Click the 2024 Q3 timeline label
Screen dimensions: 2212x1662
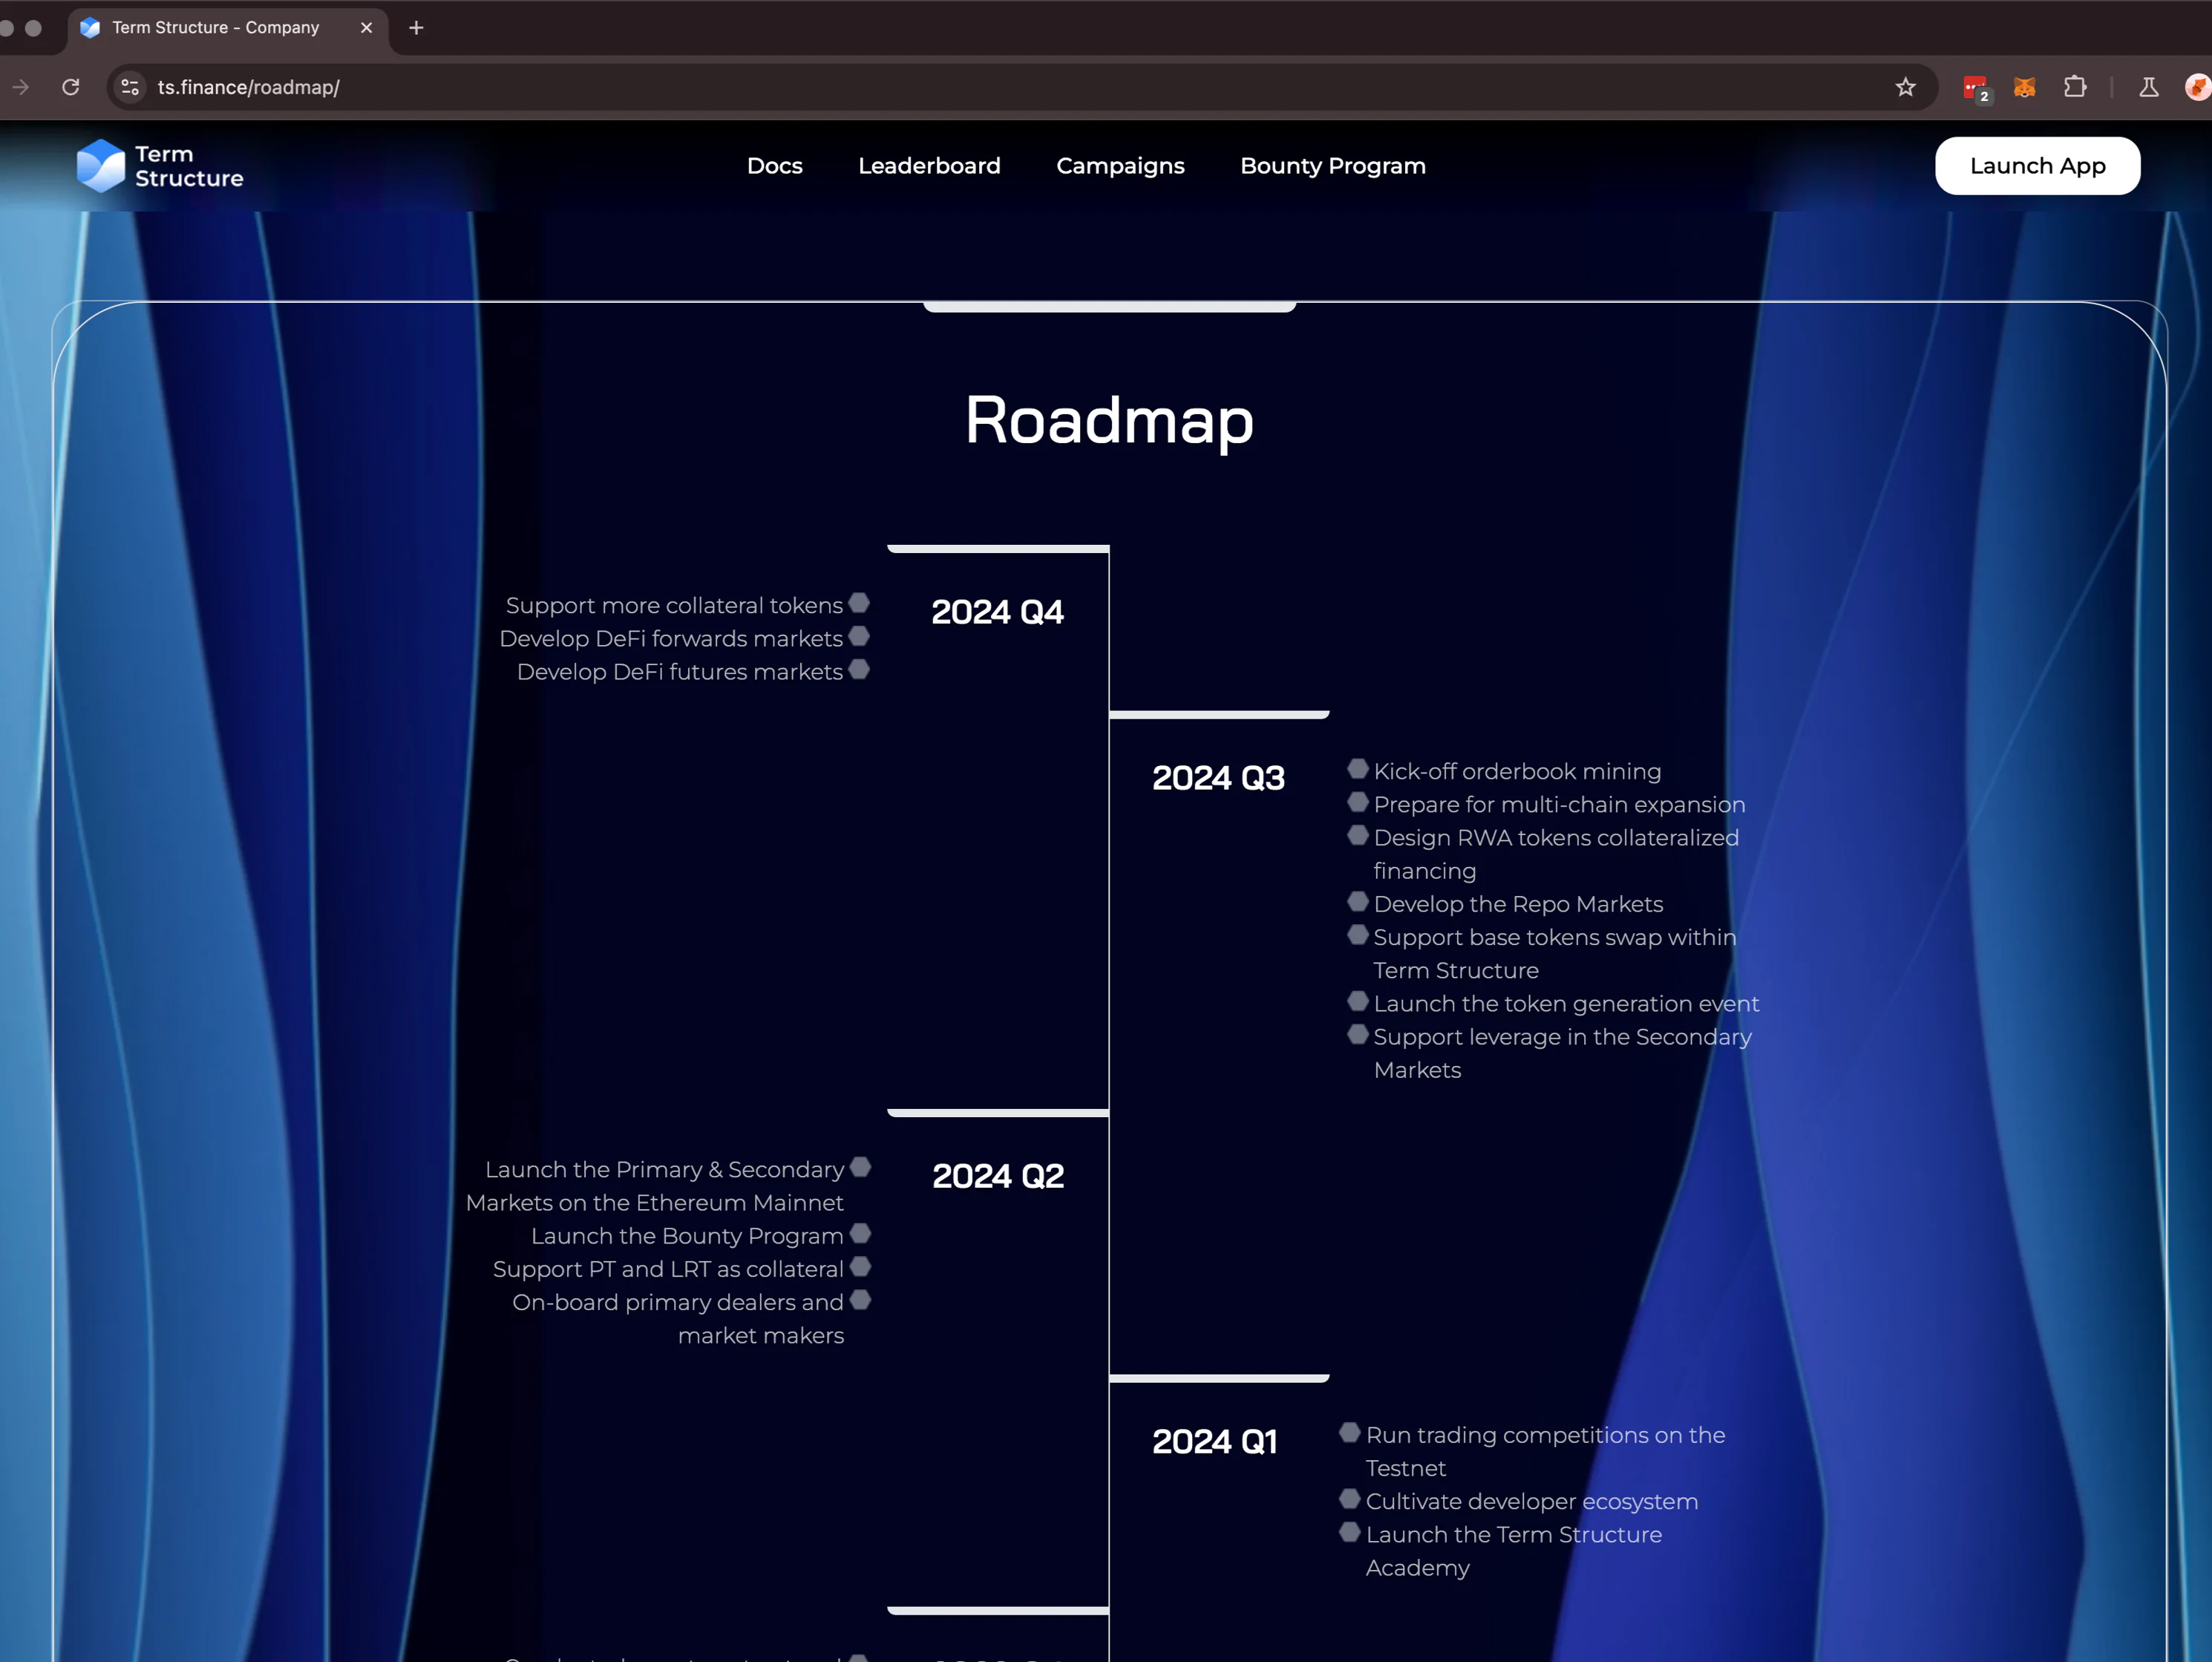tap(1218, 778)
